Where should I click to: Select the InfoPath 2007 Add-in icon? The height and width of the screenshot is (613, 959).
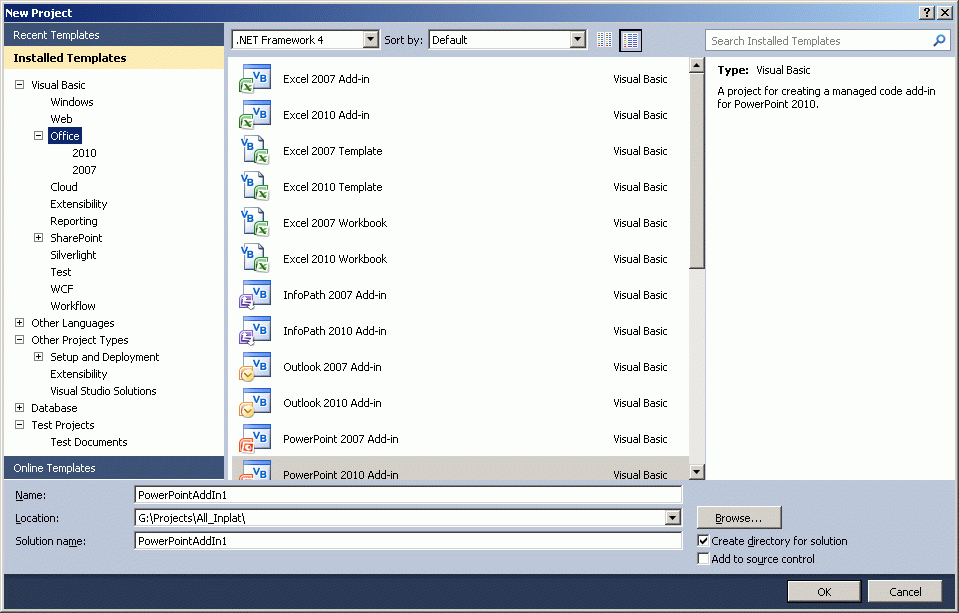pyautogui.click(x=255, y=295)
